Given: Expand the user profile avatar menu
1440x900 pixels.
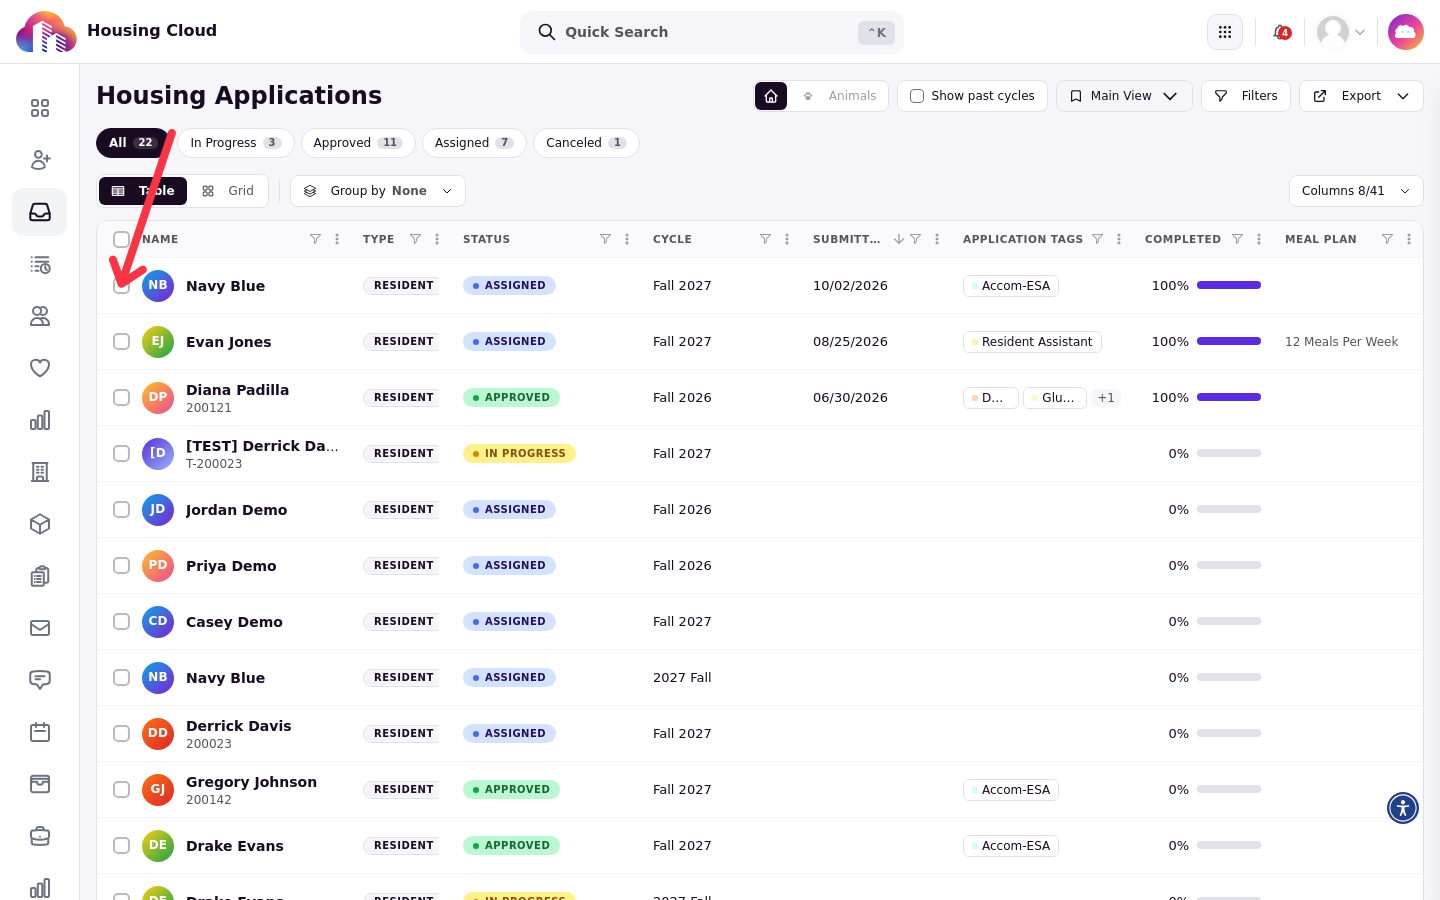Looking at the screenshot, I should click(x=1341, y=32).
